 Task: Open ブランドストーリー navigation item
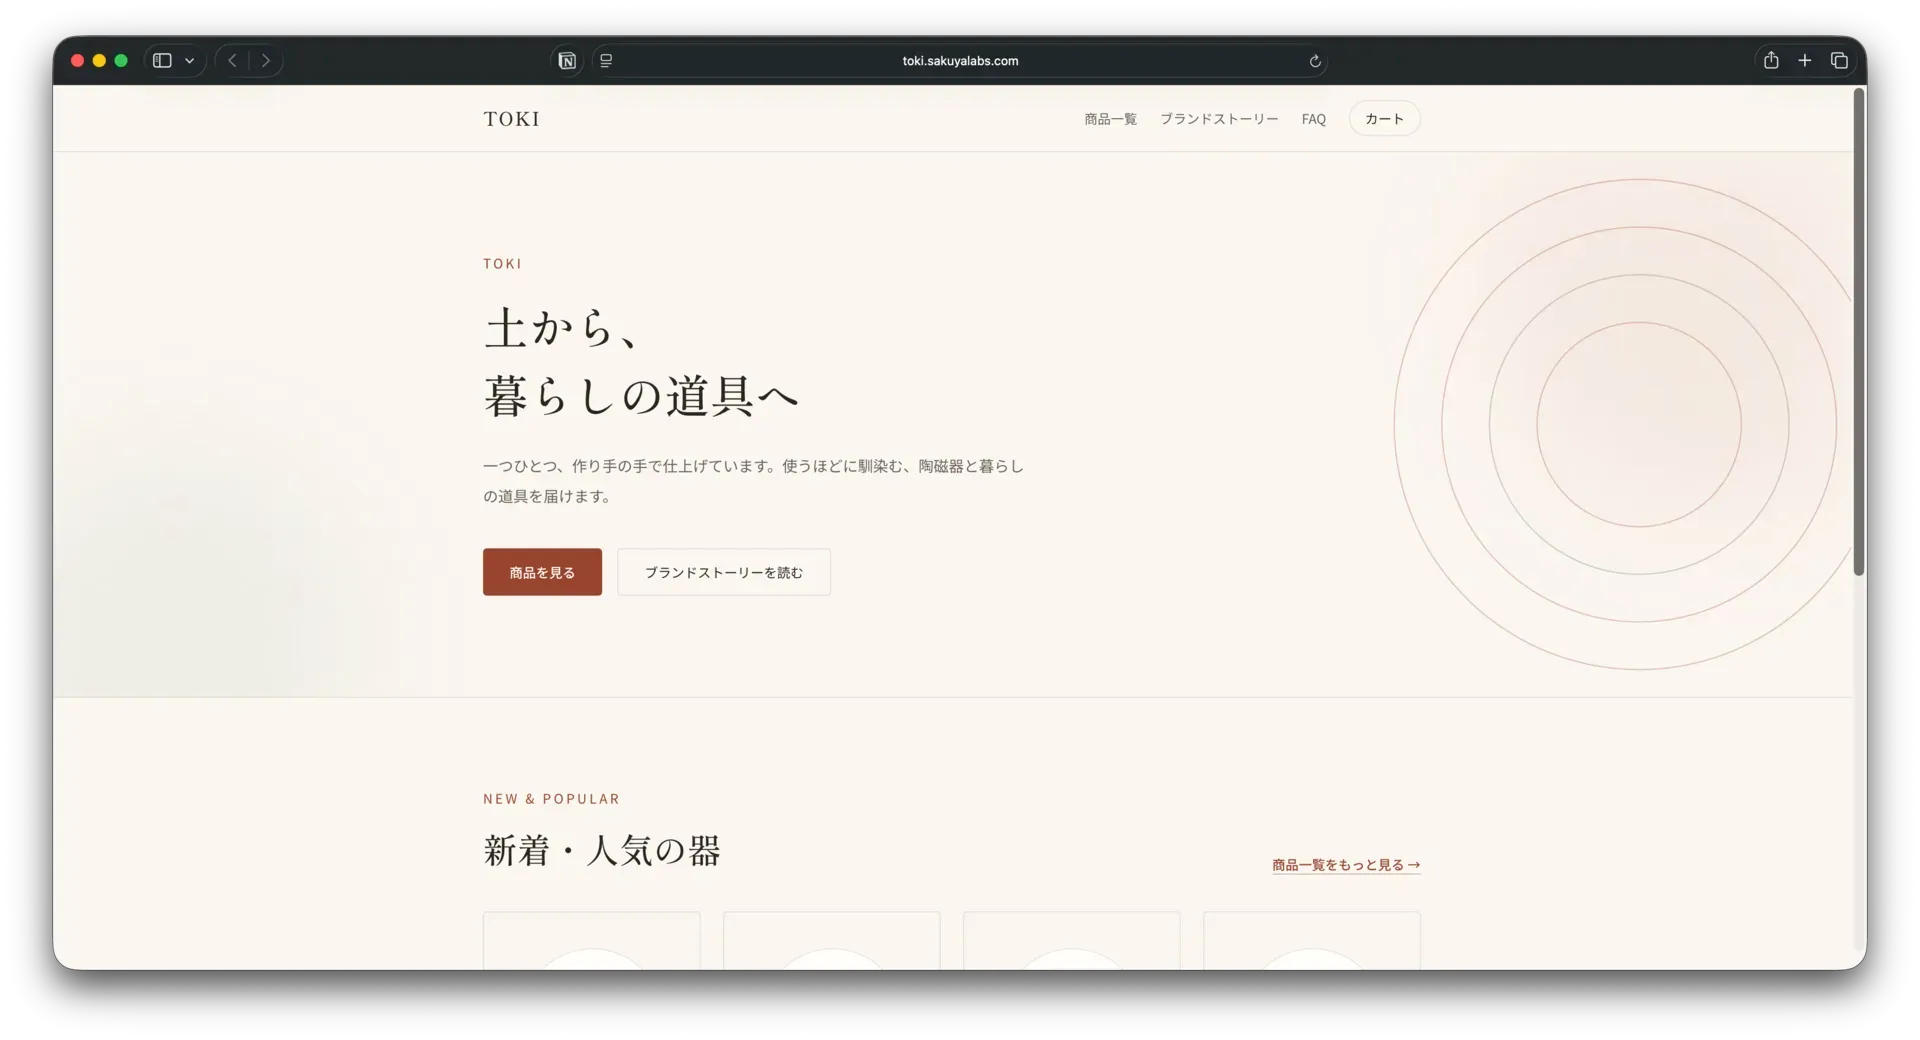pyautogui.click(x=1219, y=119)
